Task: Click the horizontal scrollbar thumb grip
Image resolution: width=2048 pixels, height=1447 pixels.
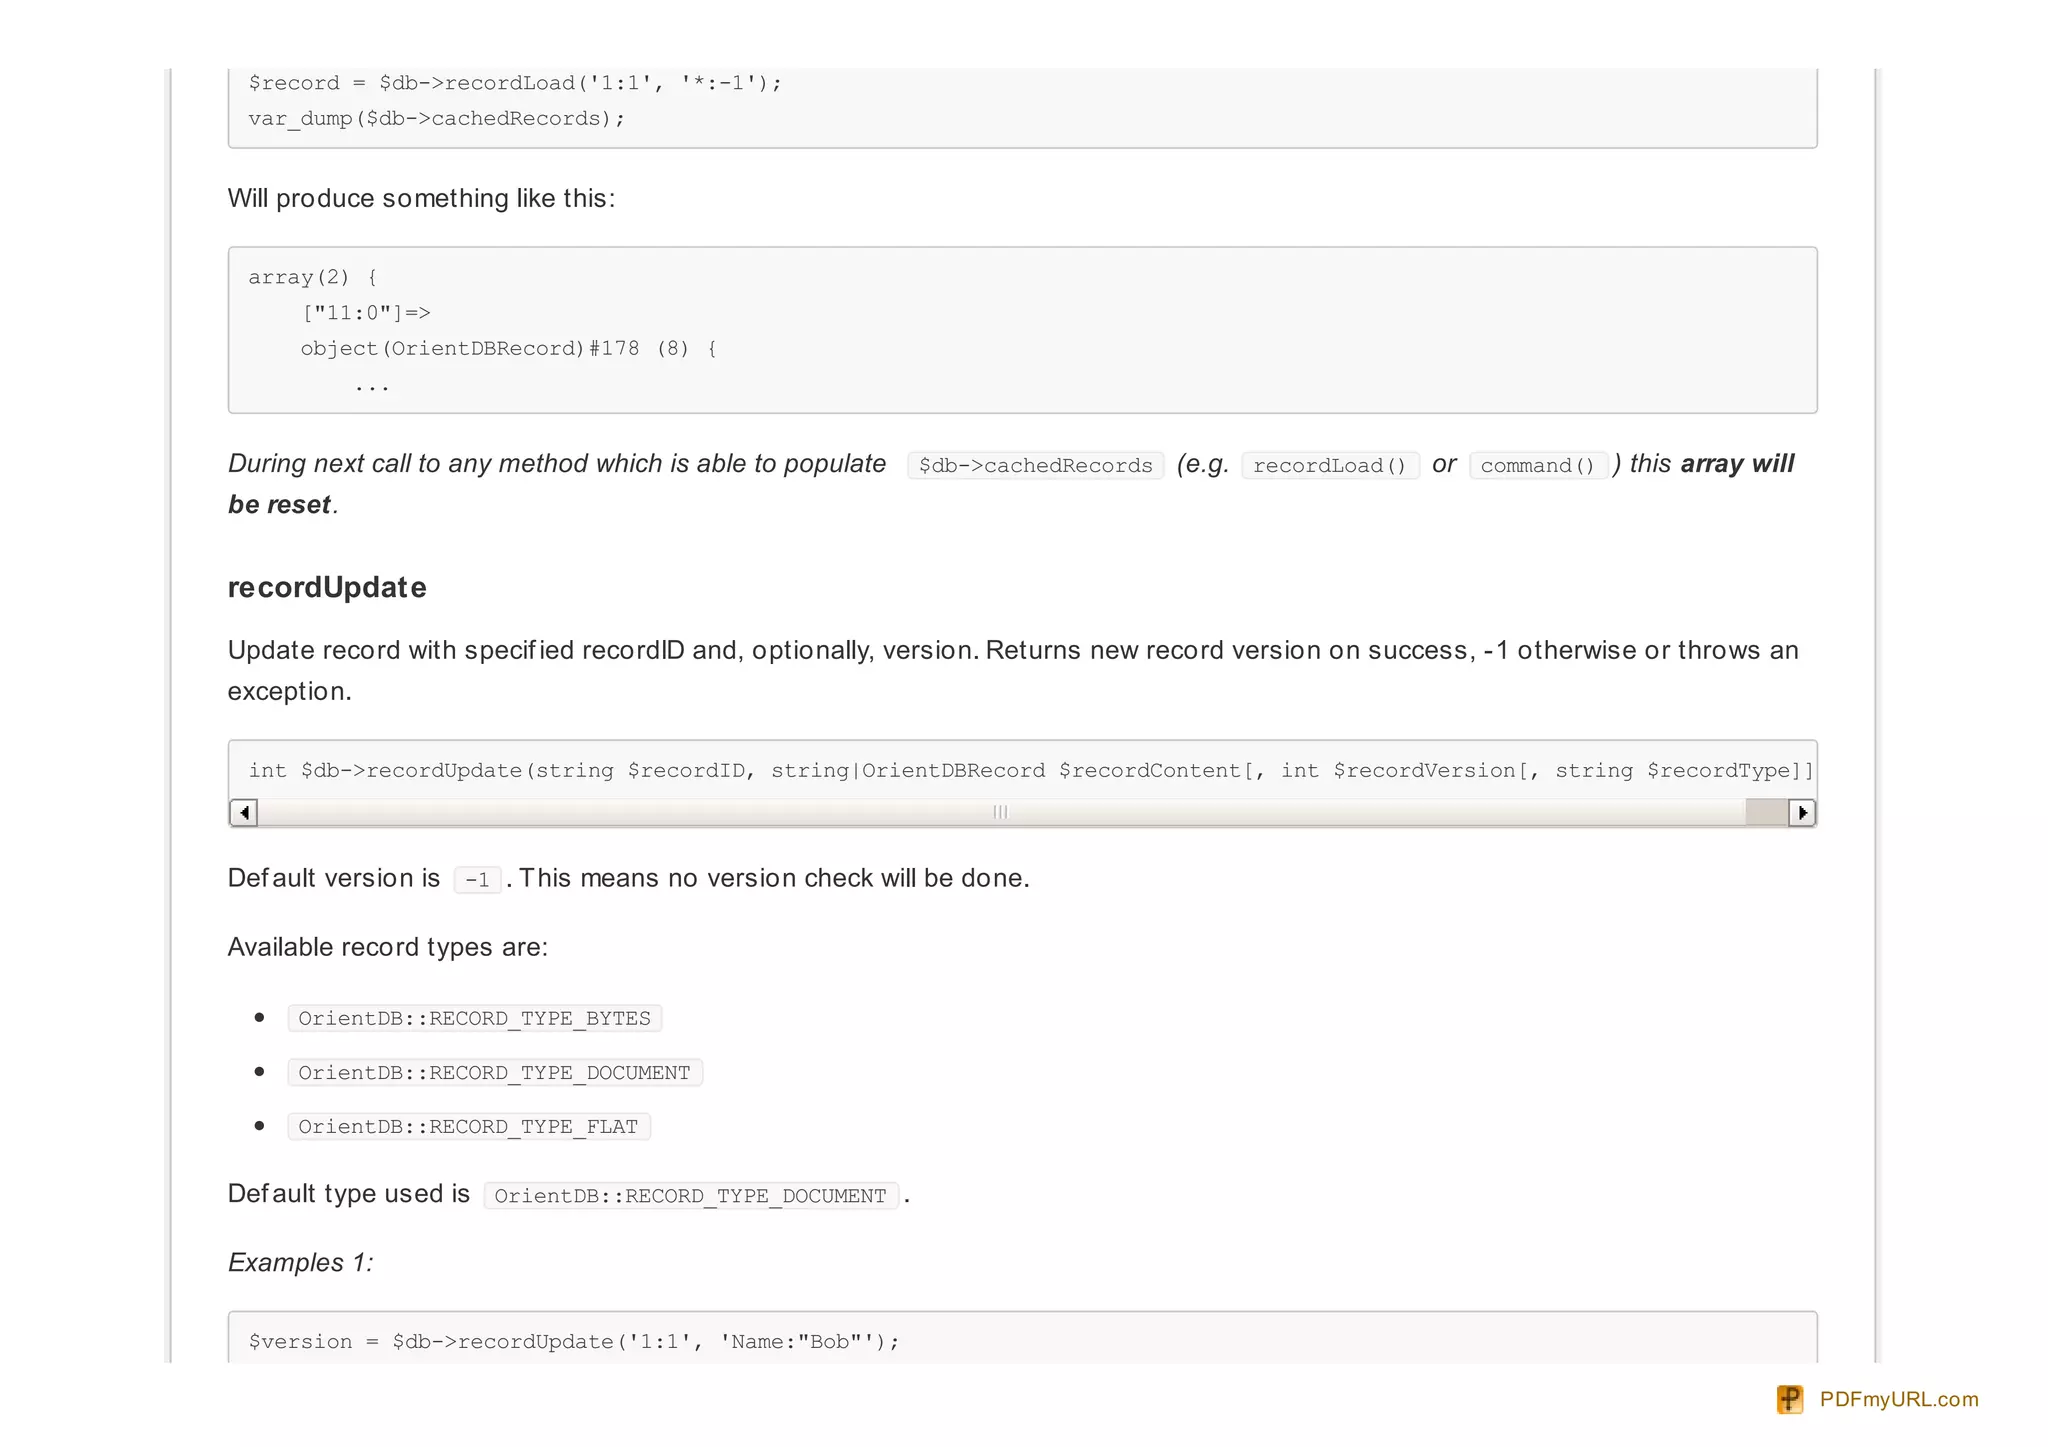Action: point(1000,812)
